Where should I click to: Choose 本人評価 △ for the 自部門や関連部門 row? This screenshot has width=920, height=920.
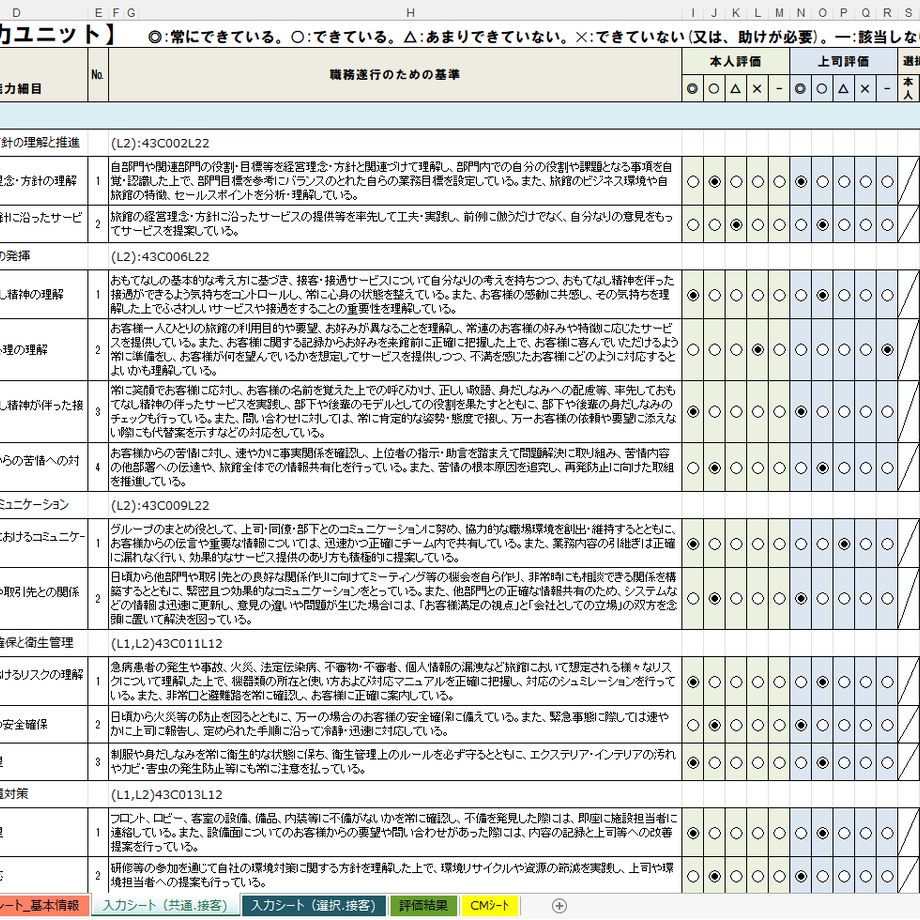(x=736, y=182)
